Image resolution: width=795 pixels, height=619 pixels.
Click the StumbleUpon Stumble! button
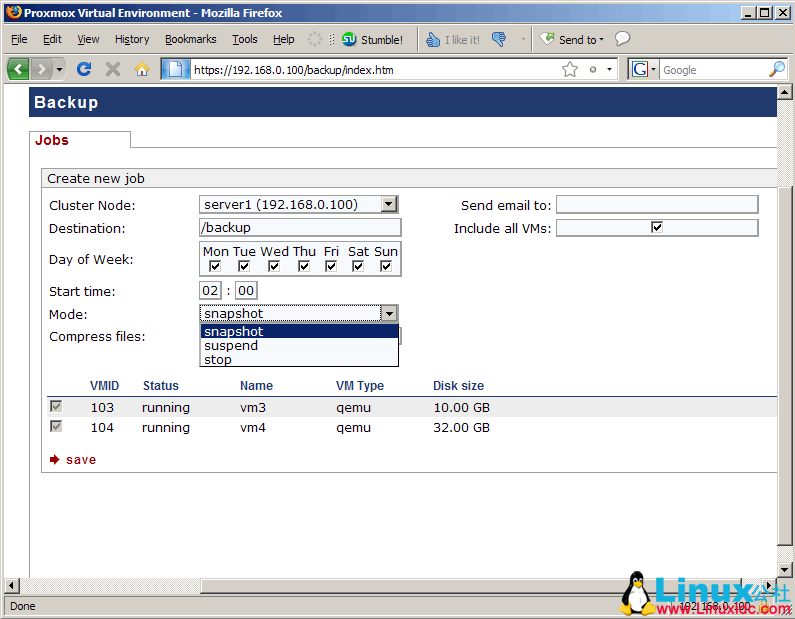(372, 40)
